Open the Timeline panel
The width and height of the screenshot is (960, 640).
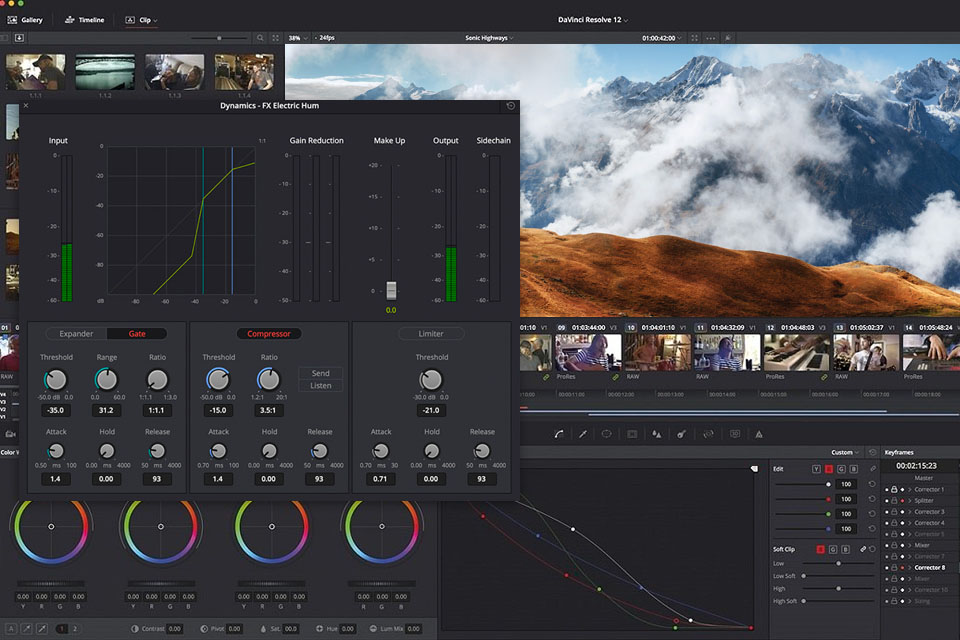(84, 20)
